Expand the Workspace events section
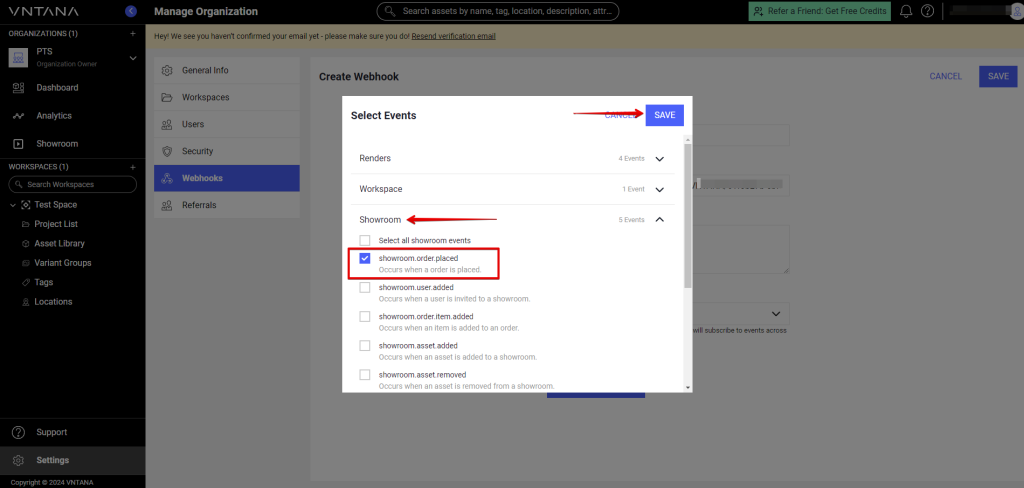This screenshot has width=1024, height=488. (x=659, y=189)
